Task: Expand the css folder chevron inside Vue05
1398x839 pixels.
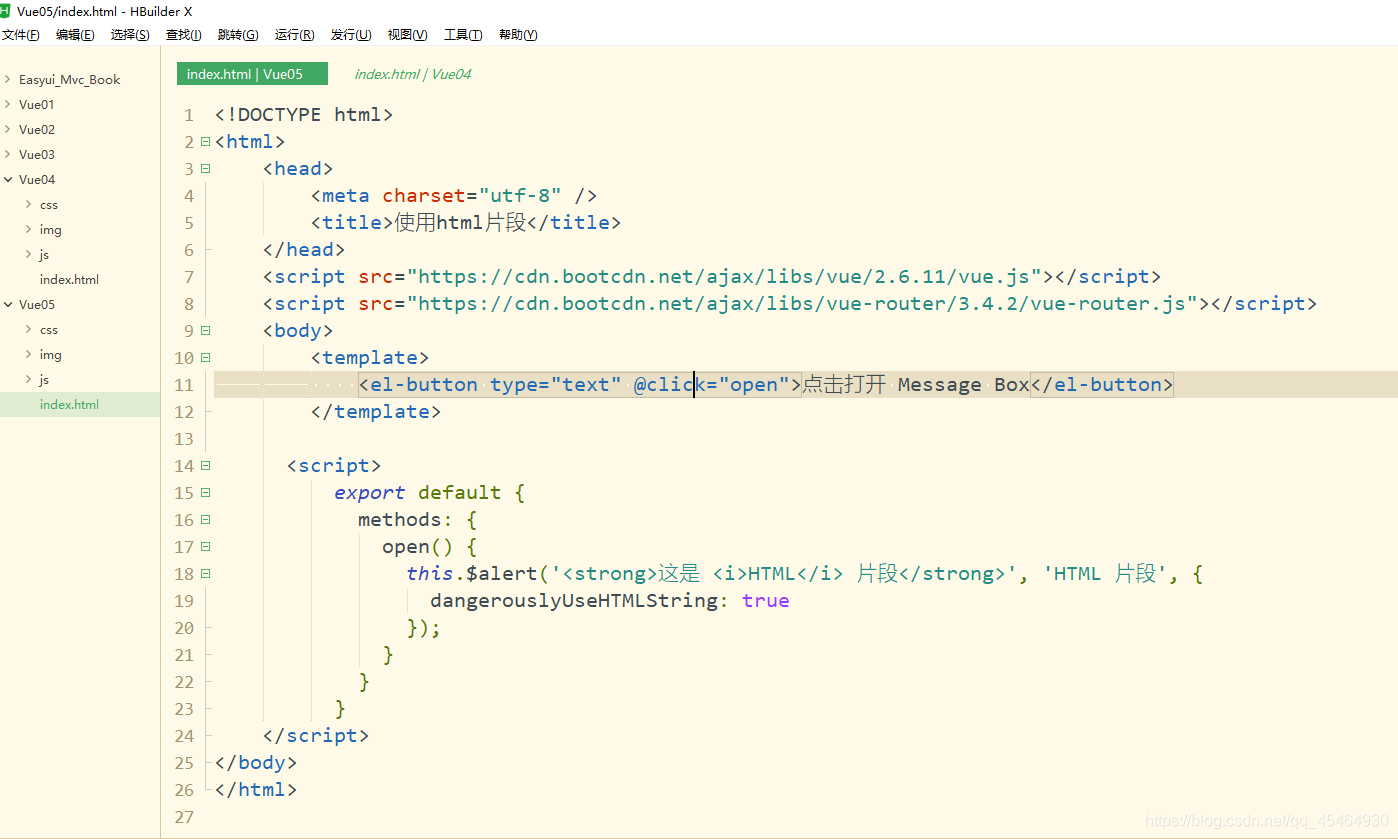Action: coord(28,329)
